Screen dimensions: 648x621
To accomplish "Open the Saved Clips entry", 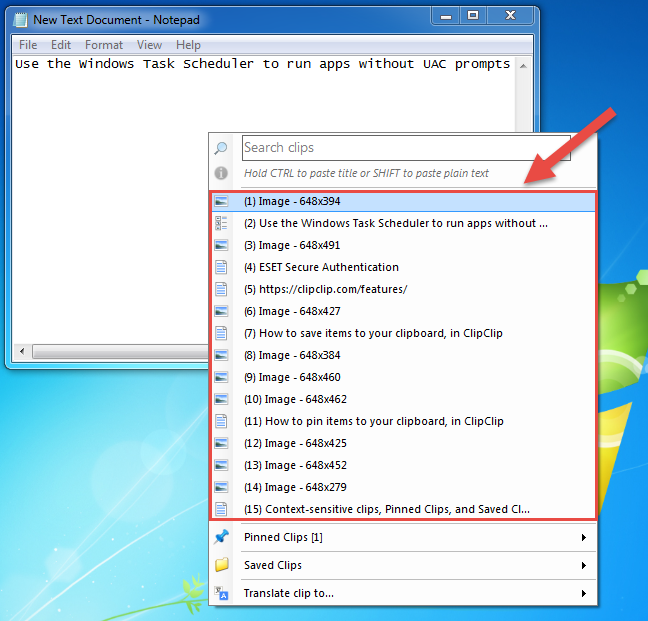I will [403, 565].
